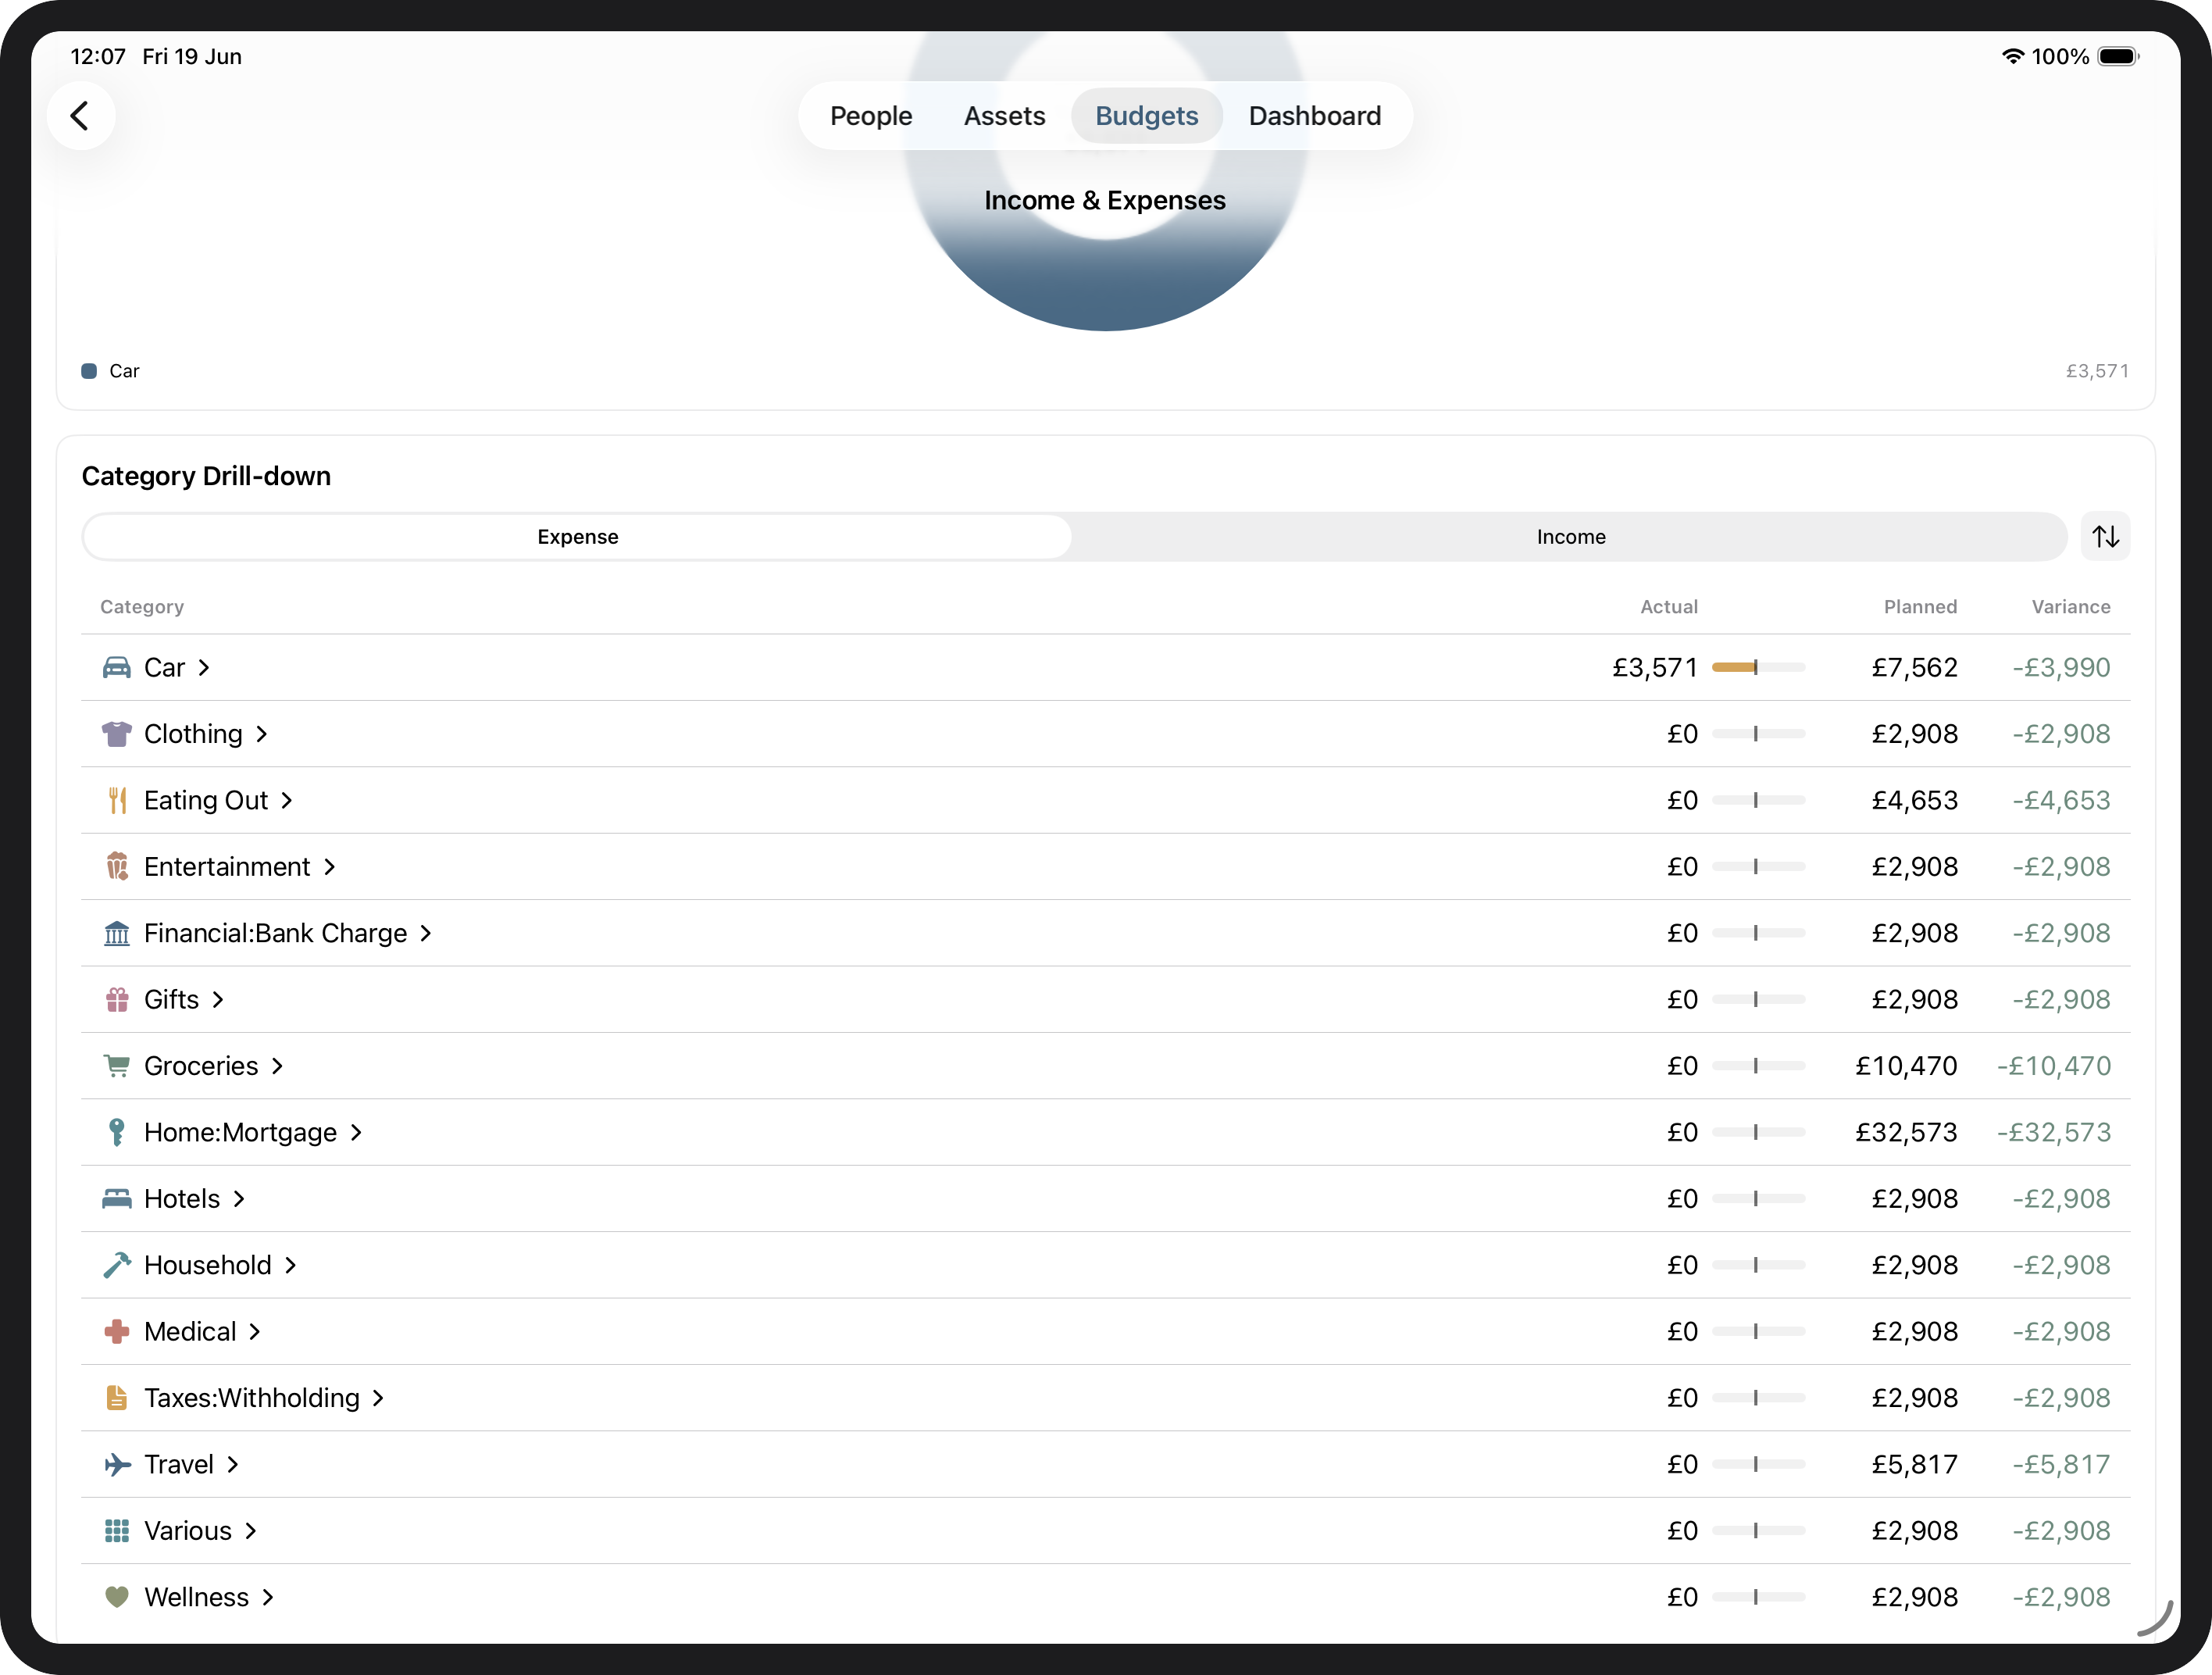This screenshot has width=2212, height=1675.
Task: Open the People tab
Action: 871,116
